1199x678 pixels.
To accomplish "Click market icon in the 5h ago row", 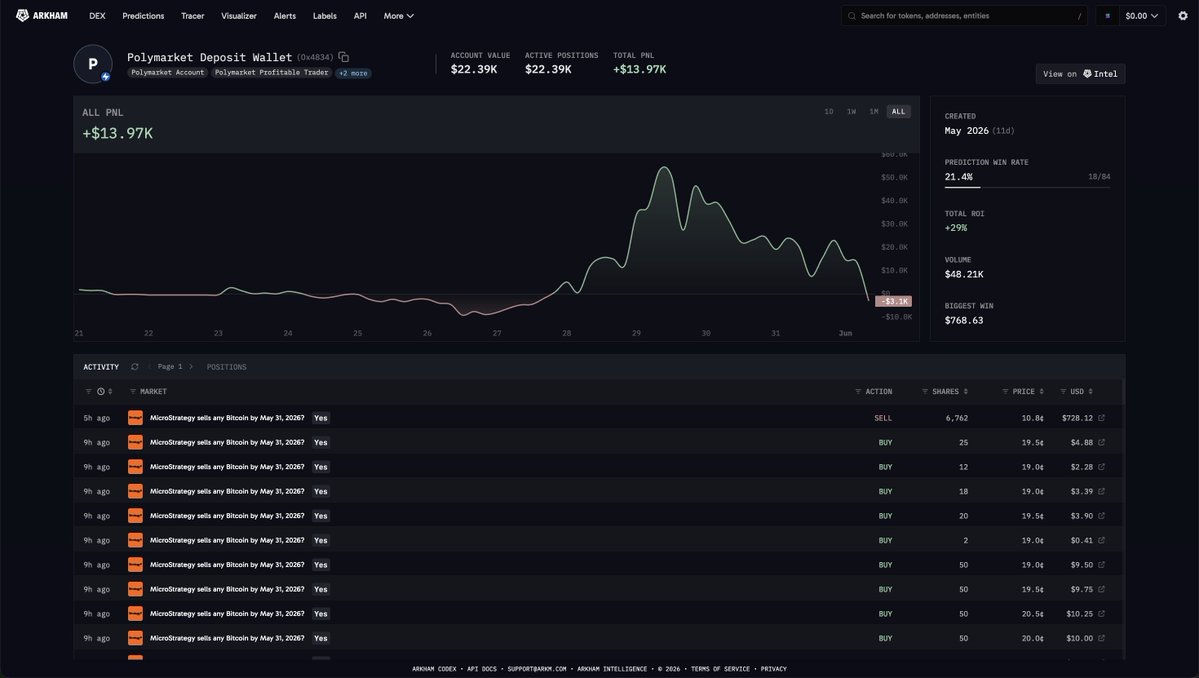I will (x=135, y=418).
